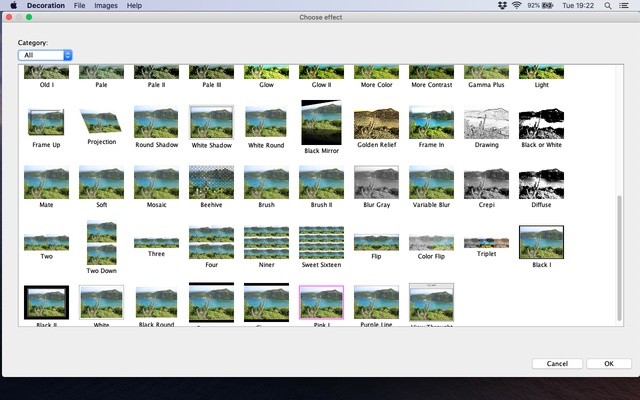The width and height of the screenshot is (640, 400).
Task: Select the White frame effect
Action: 101,302
